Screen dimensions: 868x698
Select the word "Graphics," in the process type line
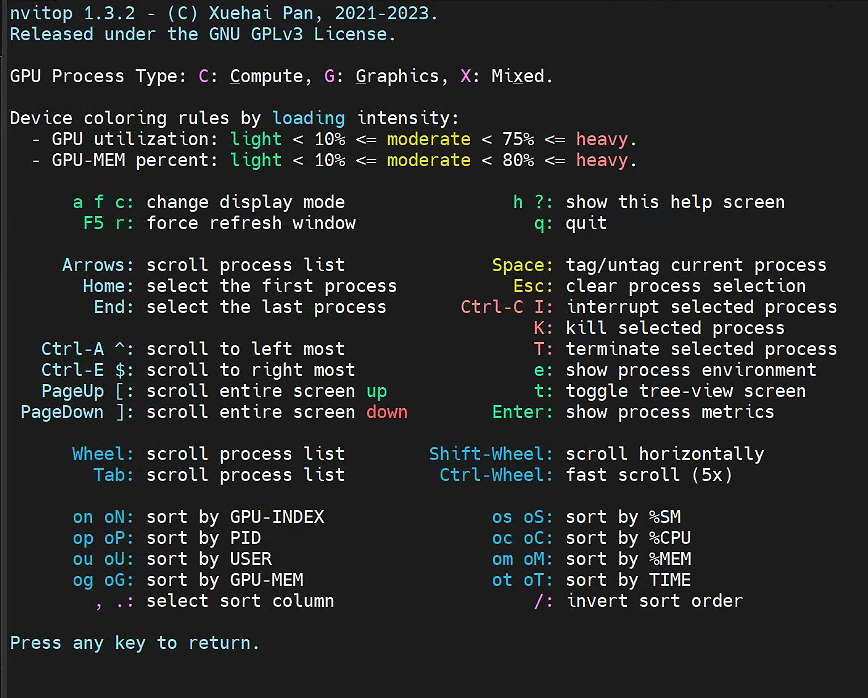(401, 76)
